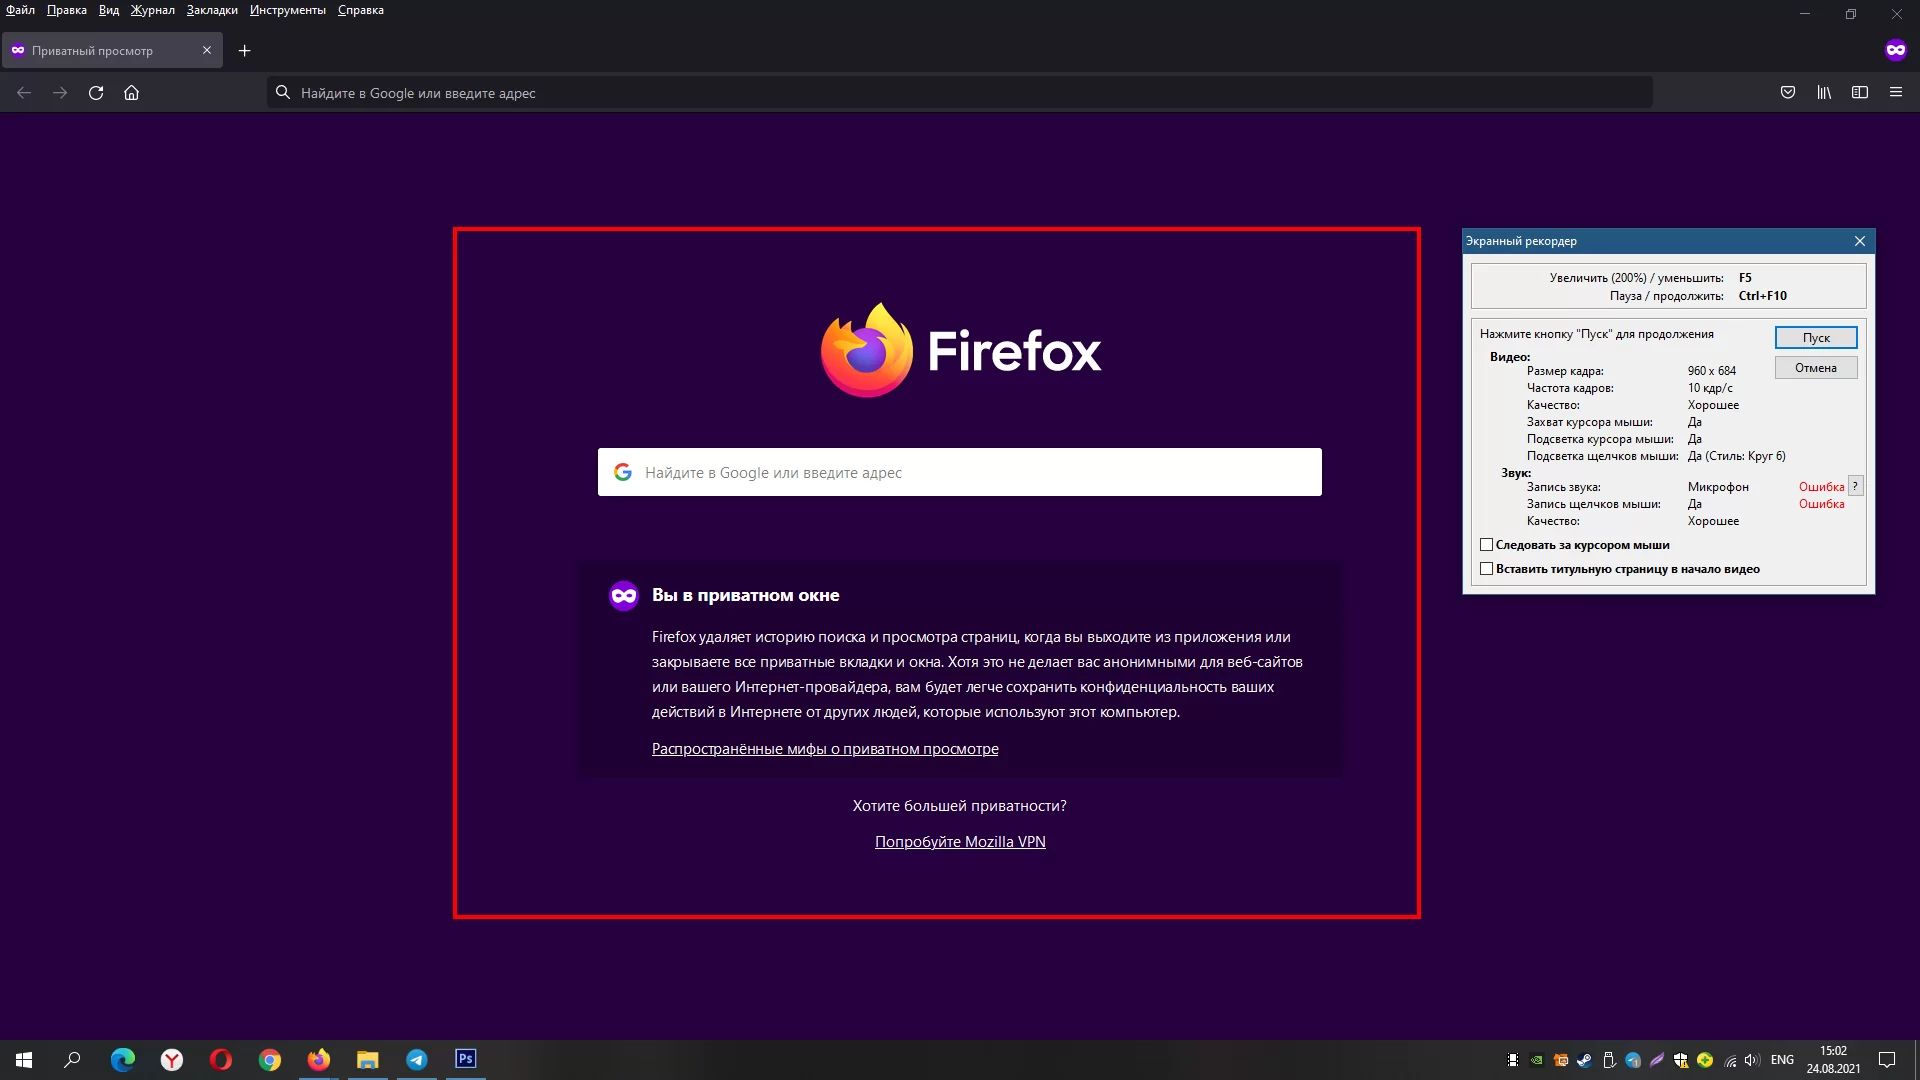Click the Да (Стиль: Круг 6) value

[1737, 456]
